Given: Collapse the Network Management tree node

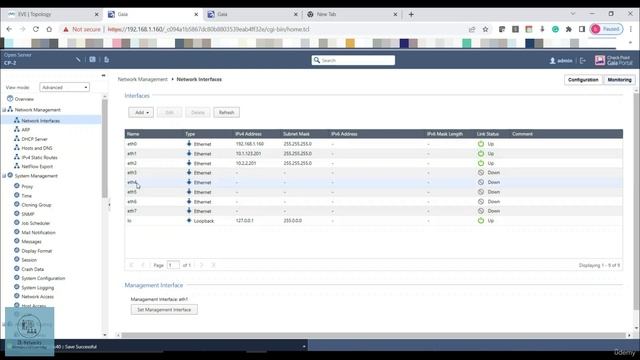Looking at the screenshot, I should coord(4,110).
